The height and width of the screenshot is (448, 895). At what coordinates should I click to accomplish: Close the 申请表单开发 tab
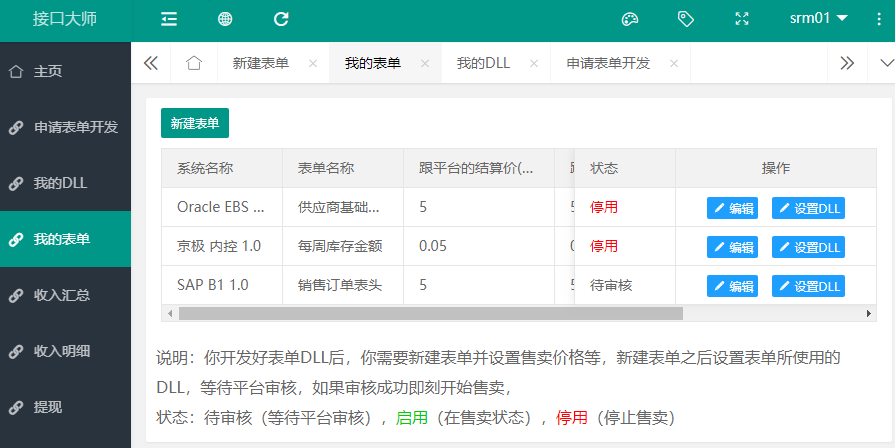coord(674,63)
